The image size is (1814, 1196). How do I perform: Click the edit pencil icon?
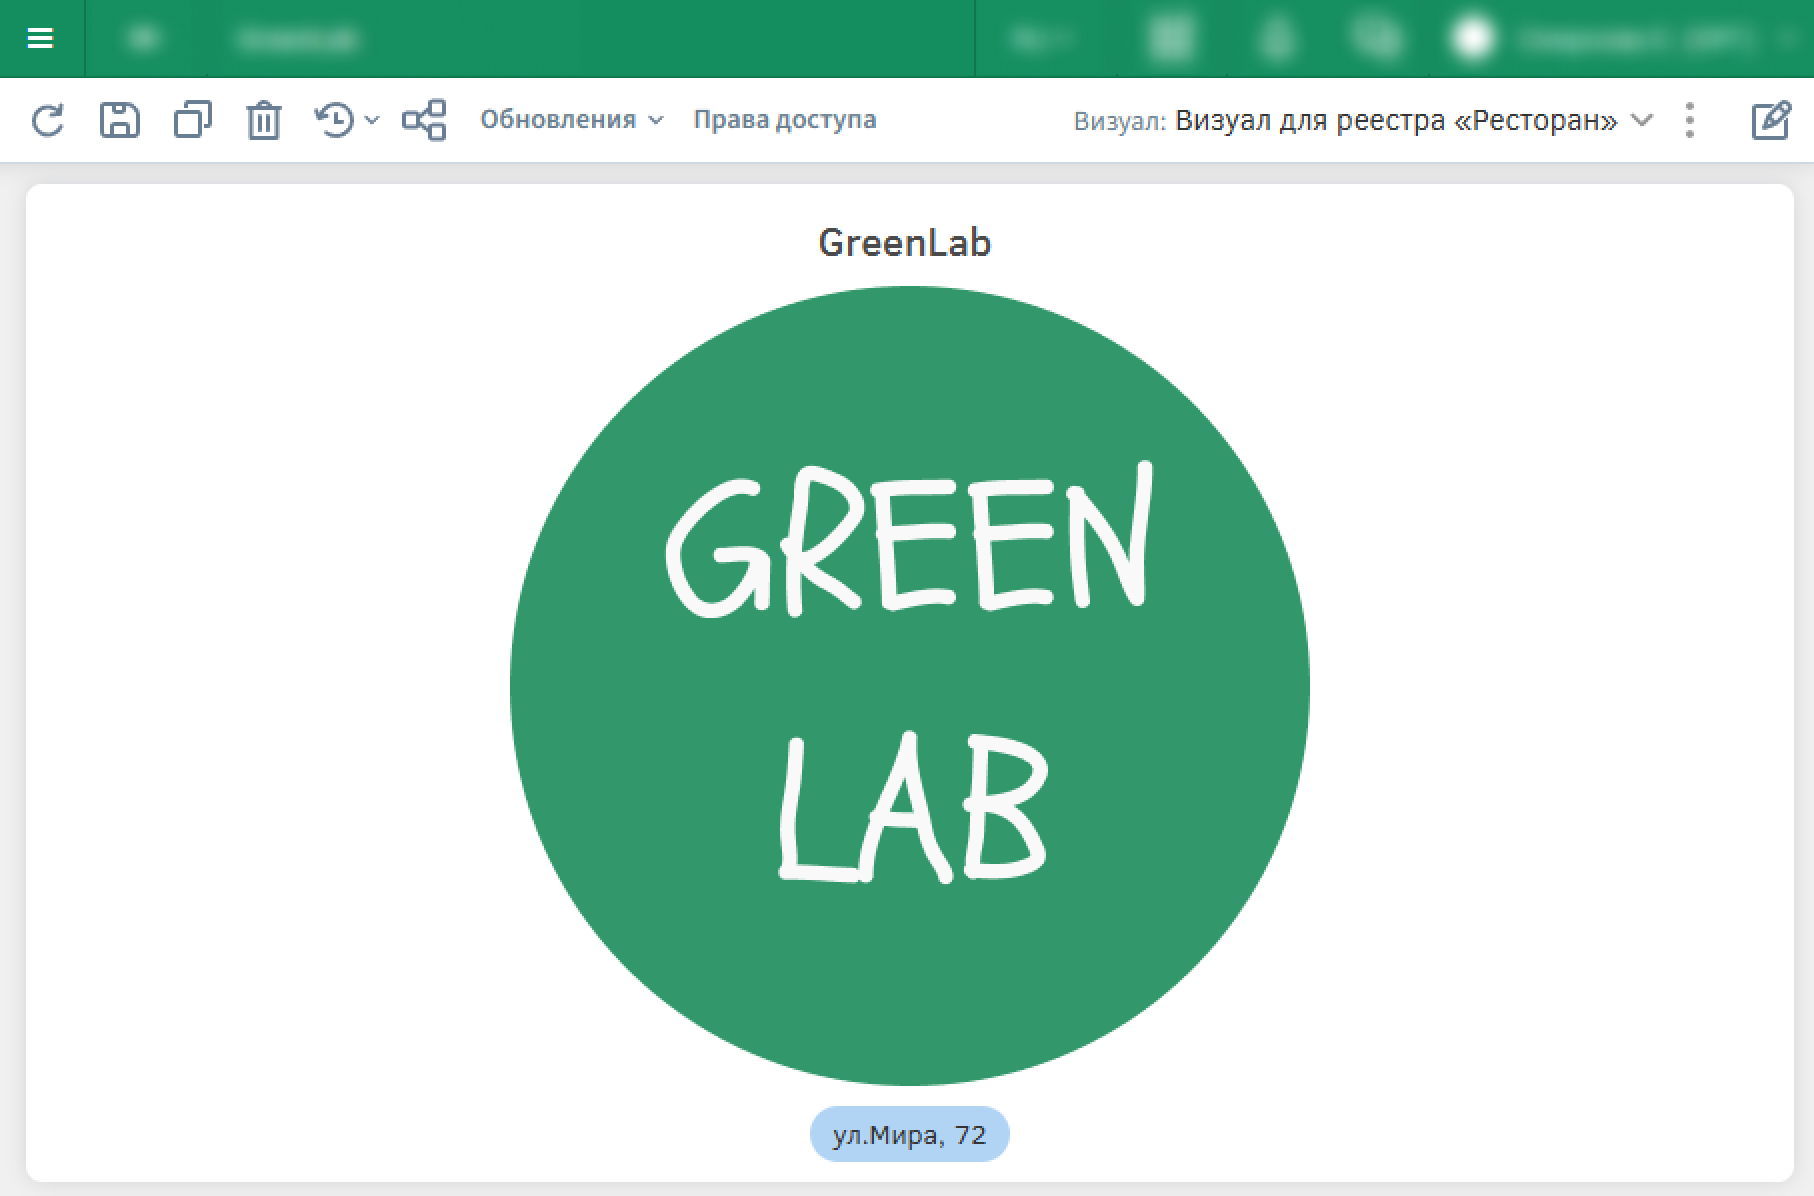[1770, 120]
